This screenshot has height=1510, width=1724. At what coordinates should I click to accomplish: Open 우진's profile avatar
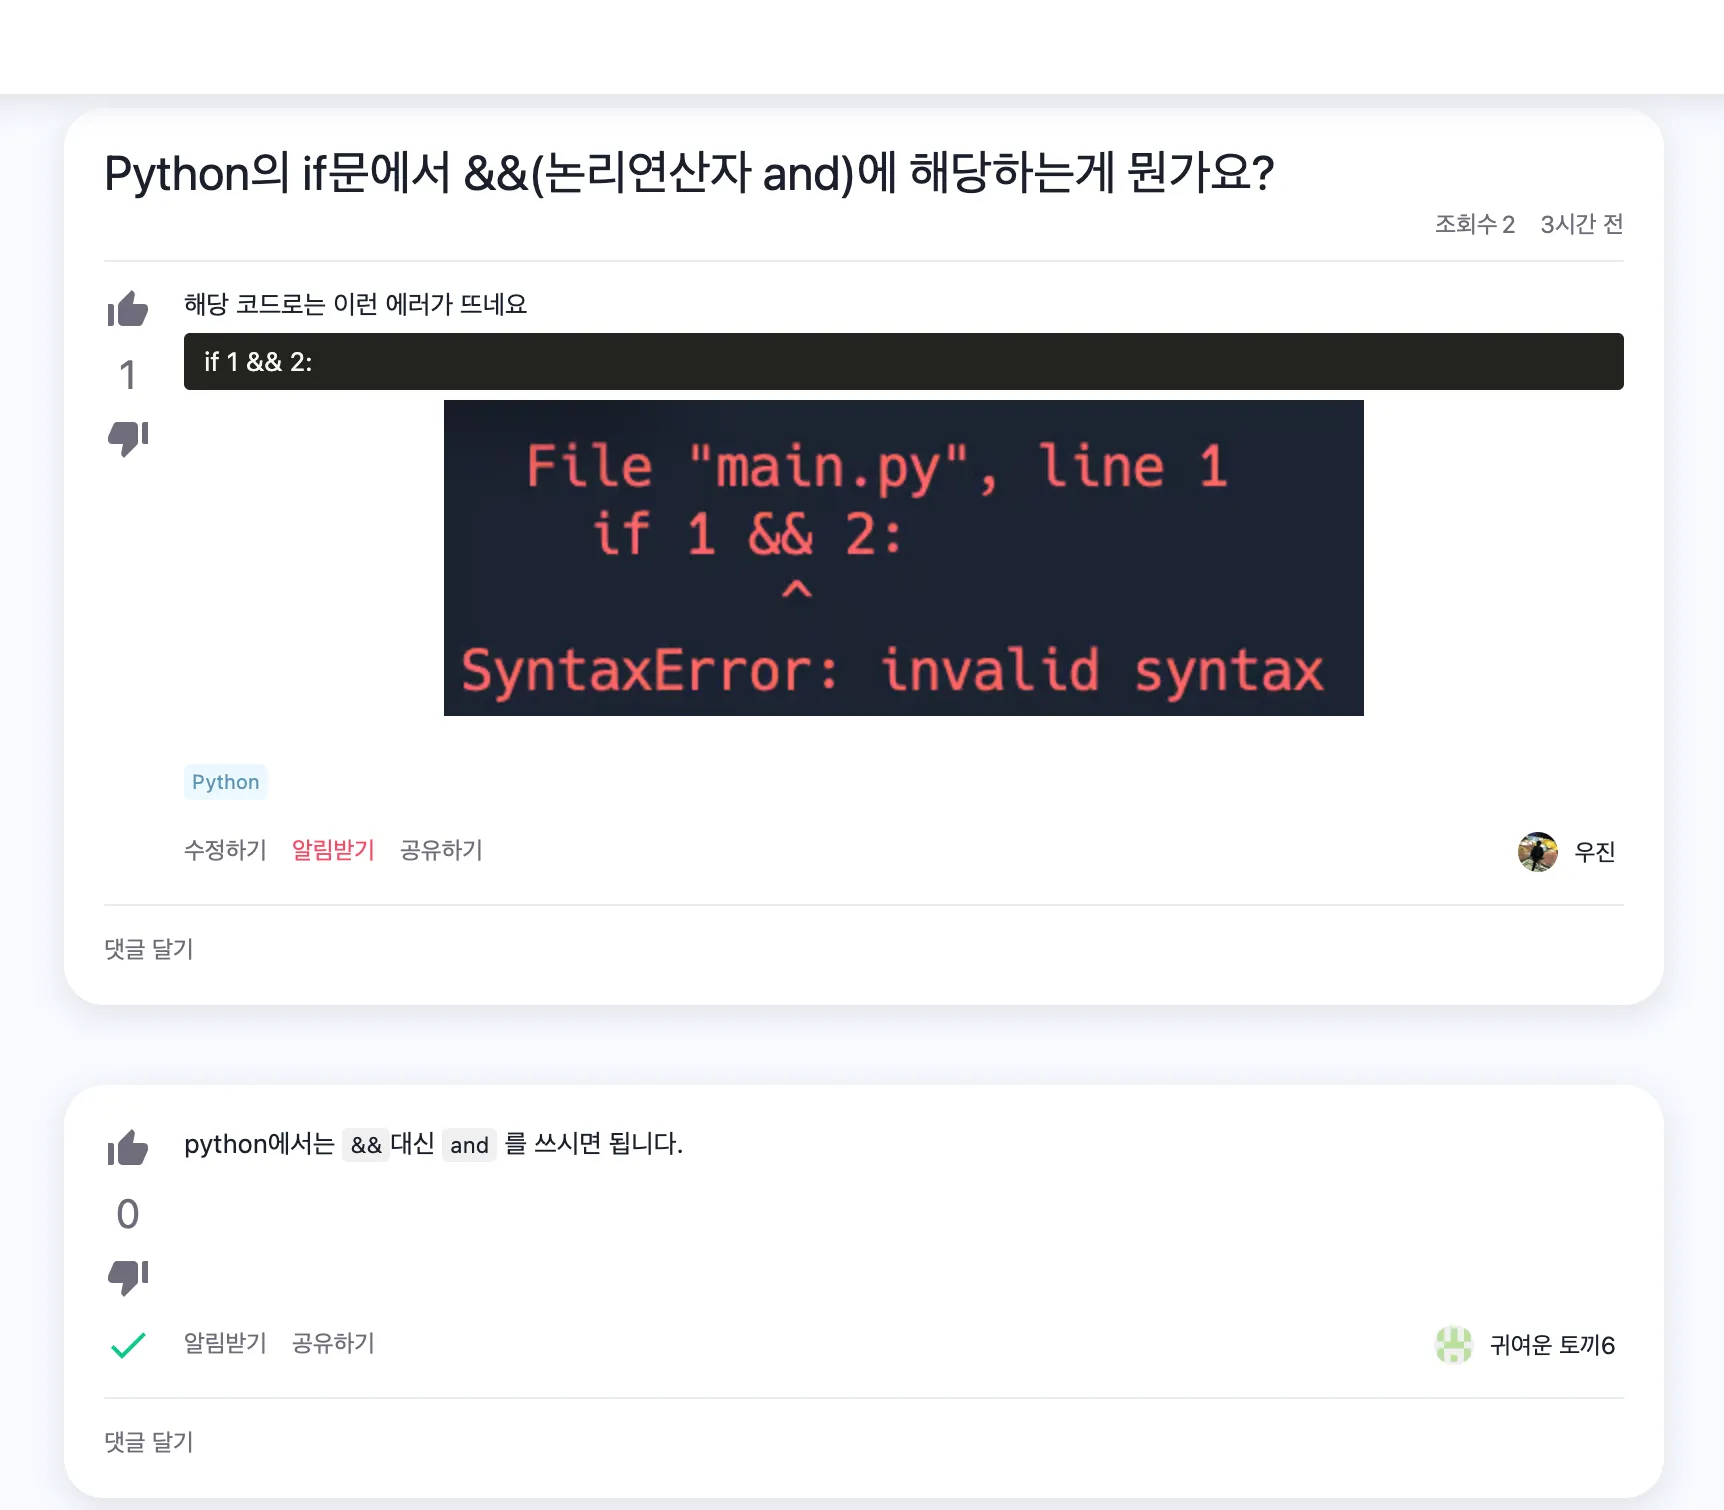click(x=1539, y=851)
